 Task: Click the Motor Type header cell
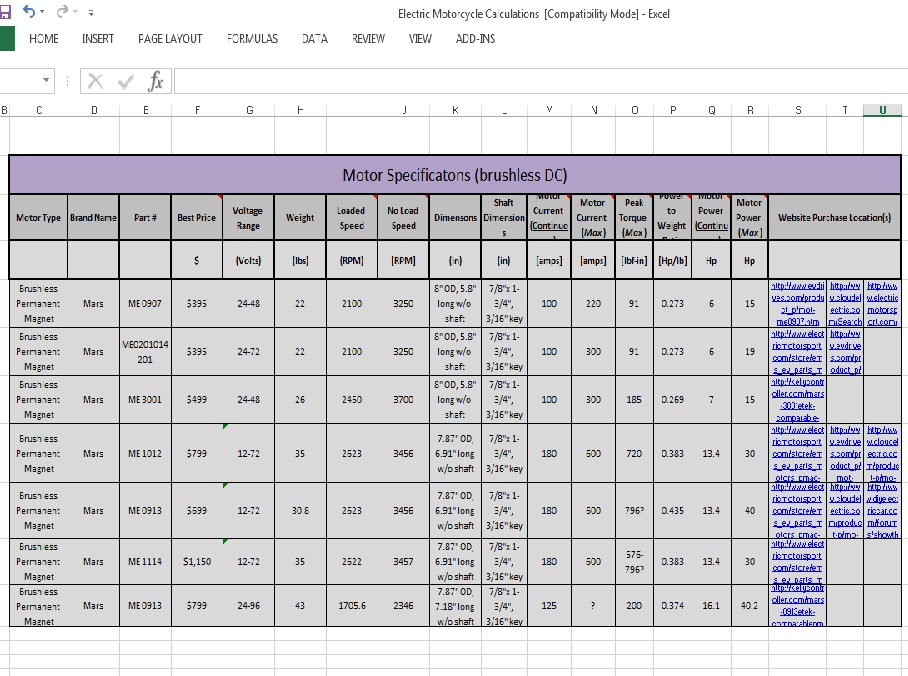coord(38,218)
